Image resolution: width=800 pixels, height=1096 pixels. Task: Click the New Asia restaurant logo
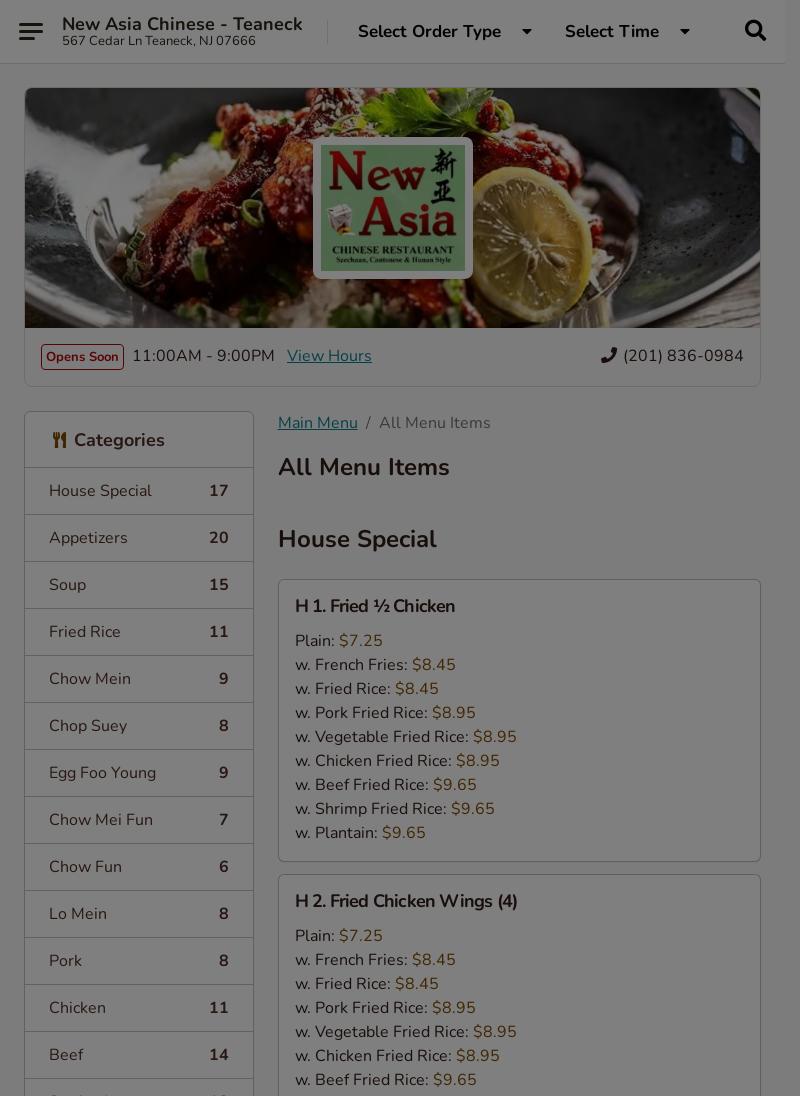(x=392, y=208)
